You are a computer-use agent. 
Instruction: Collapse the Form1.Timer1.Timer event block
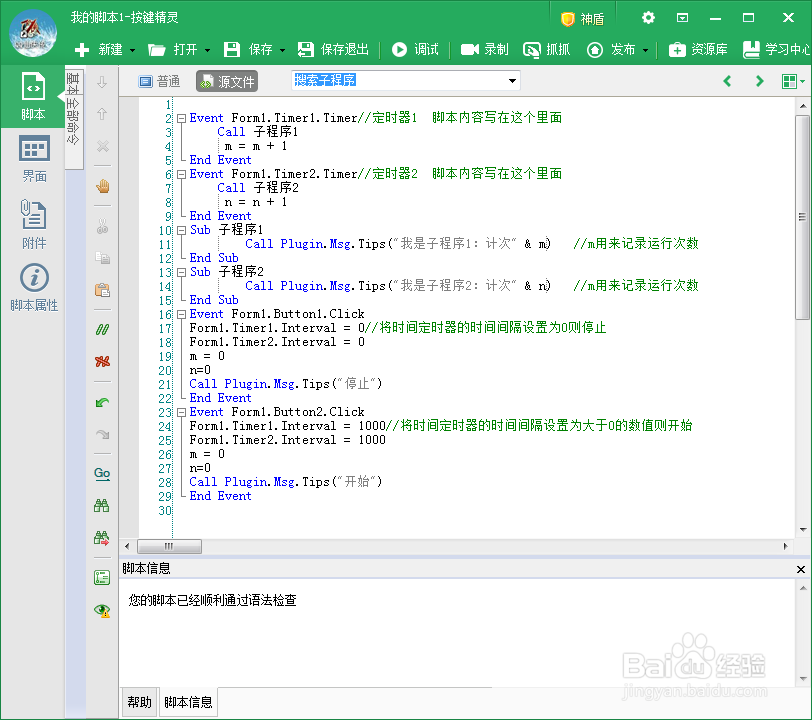[x=181, y=118]
